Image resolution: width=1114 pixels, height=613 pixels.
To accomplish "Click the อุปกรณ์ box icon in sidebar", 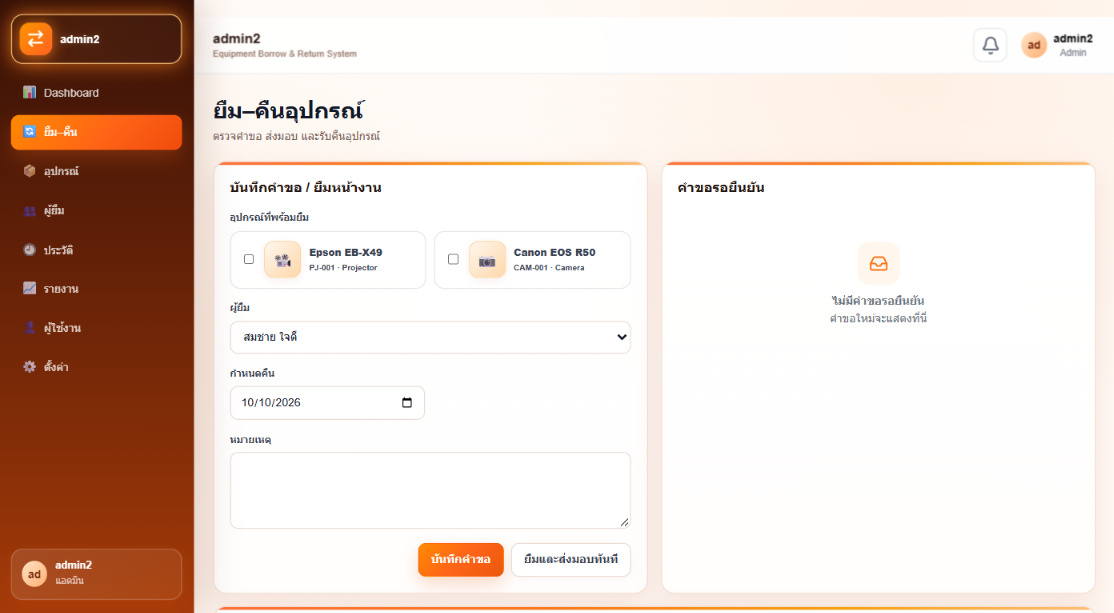I will tap(29, 170).
